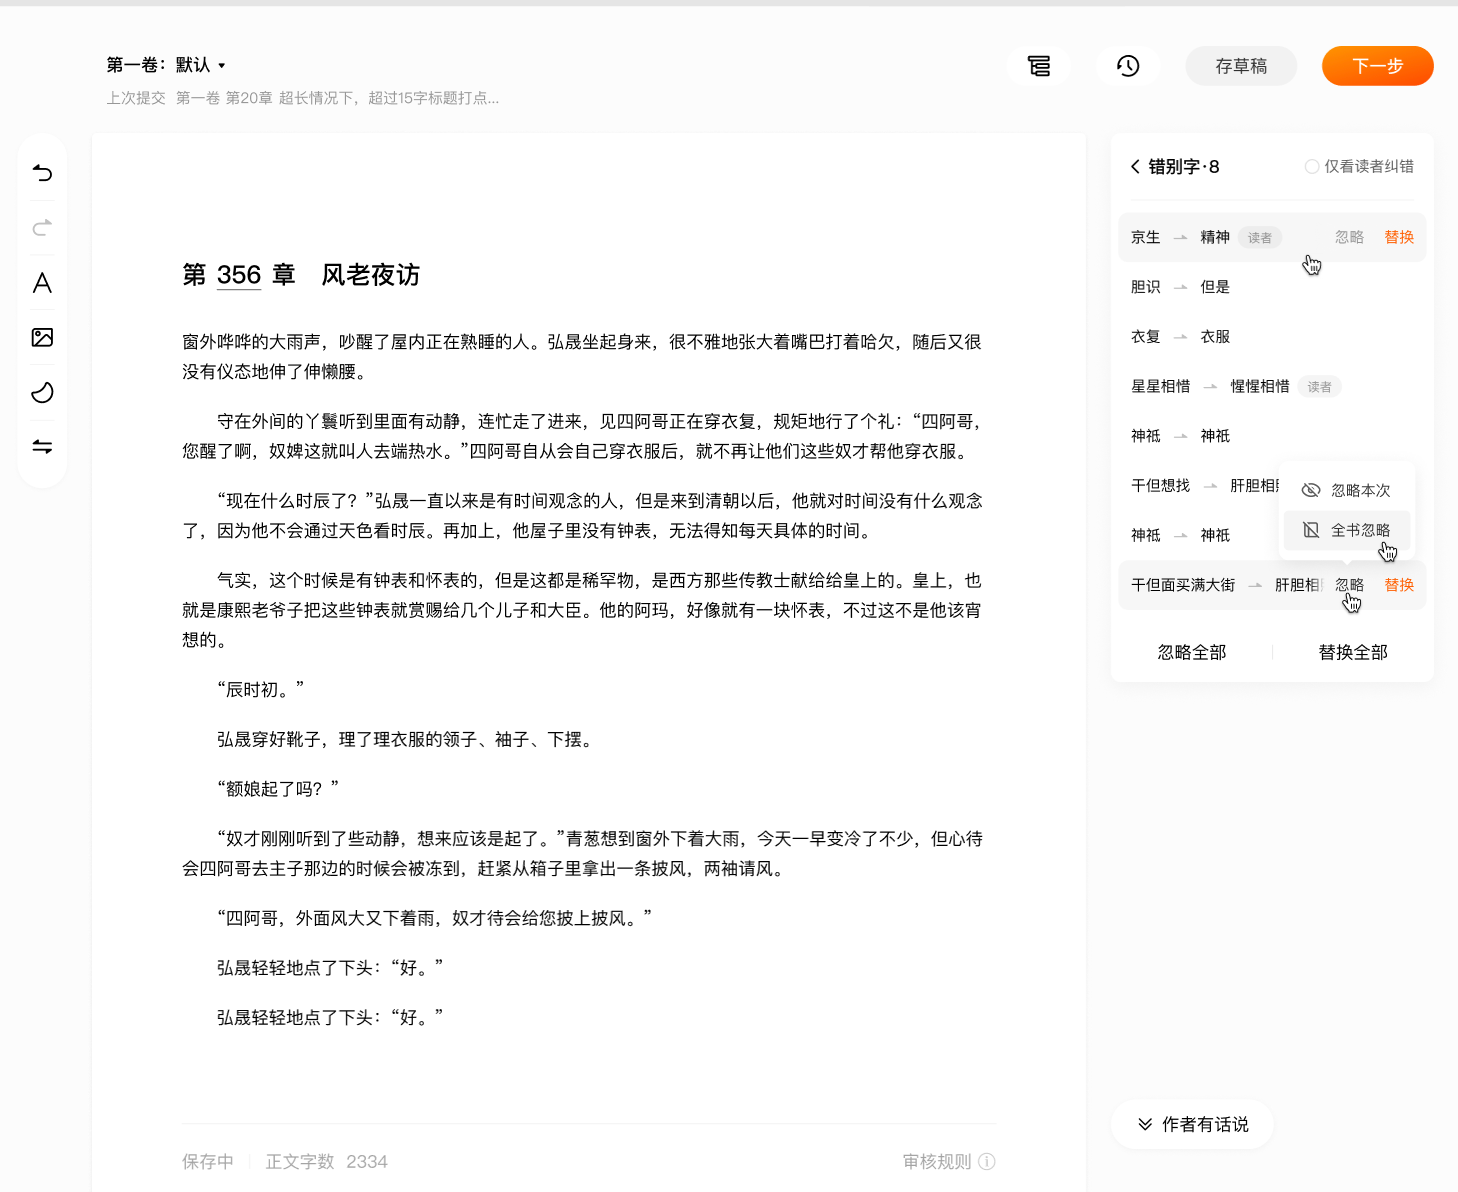Click chapter number 356 field
The image size is (1458, 1192).
239,275
